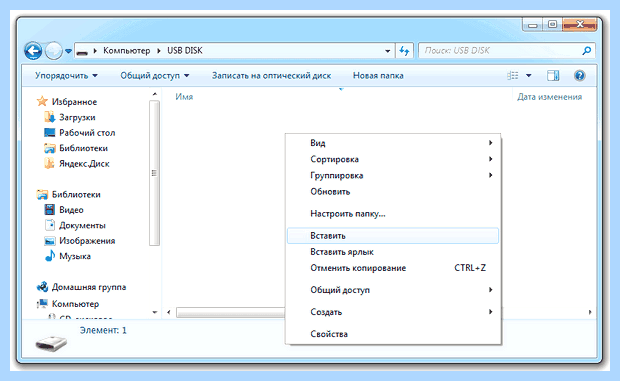Choose Отменить копирование in context menu
Screen dimensions: 620x381
393,268
